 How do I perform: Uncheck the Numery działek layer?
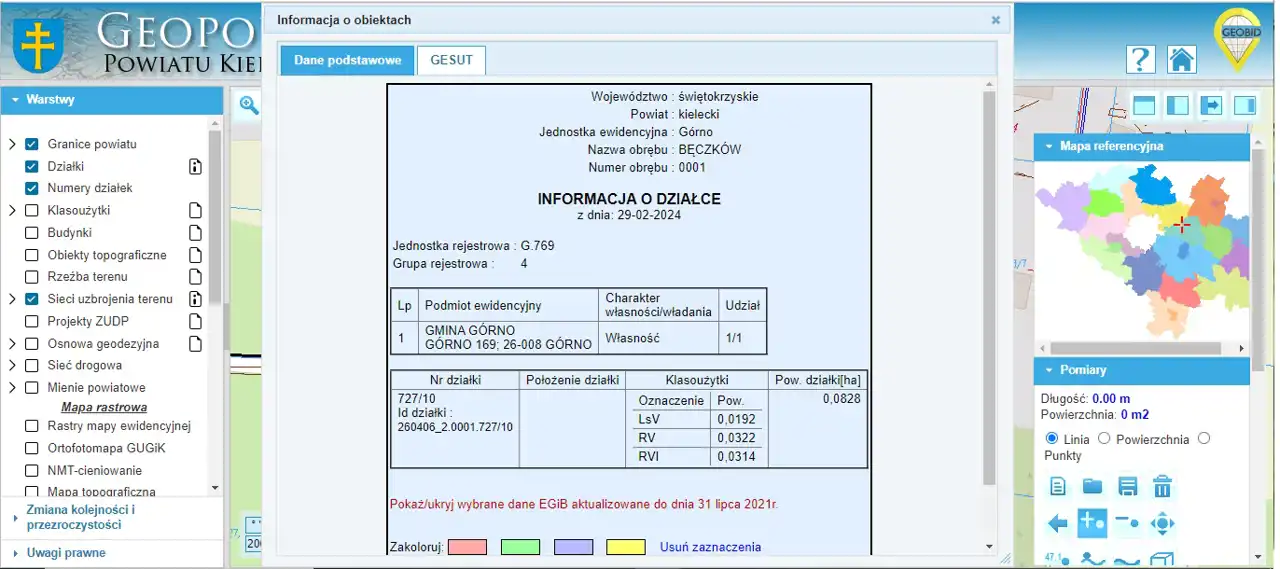point(31,188)
